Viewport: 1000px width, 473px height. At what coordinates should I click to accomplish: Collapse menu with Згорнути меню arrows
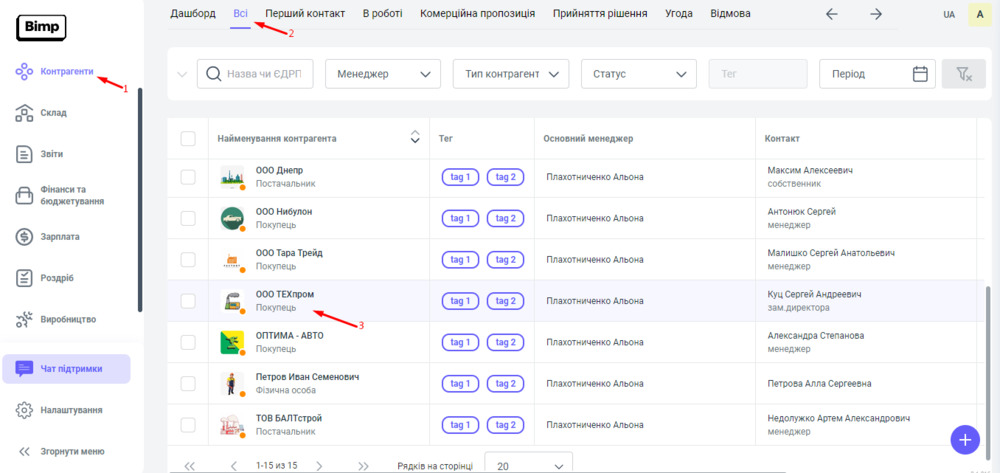coord(25,451)
